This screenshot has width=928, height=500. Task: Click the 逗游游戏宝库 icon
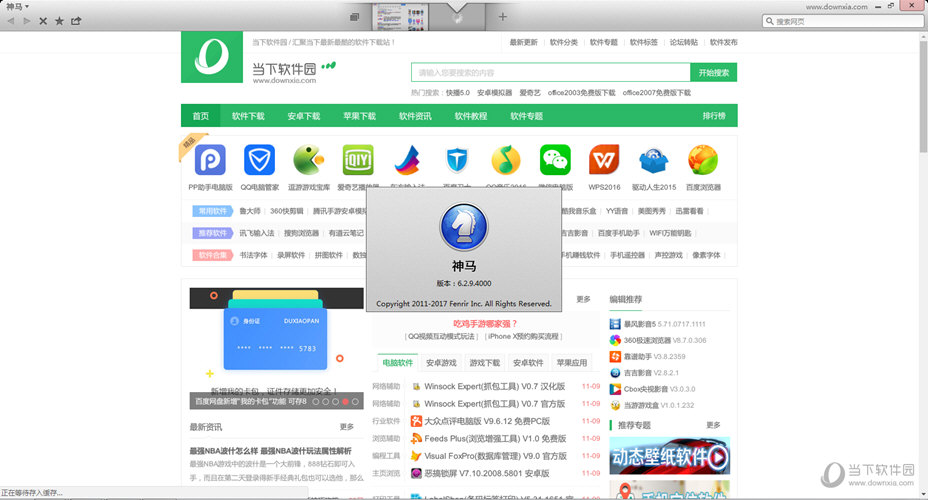(x=309, y=160)
